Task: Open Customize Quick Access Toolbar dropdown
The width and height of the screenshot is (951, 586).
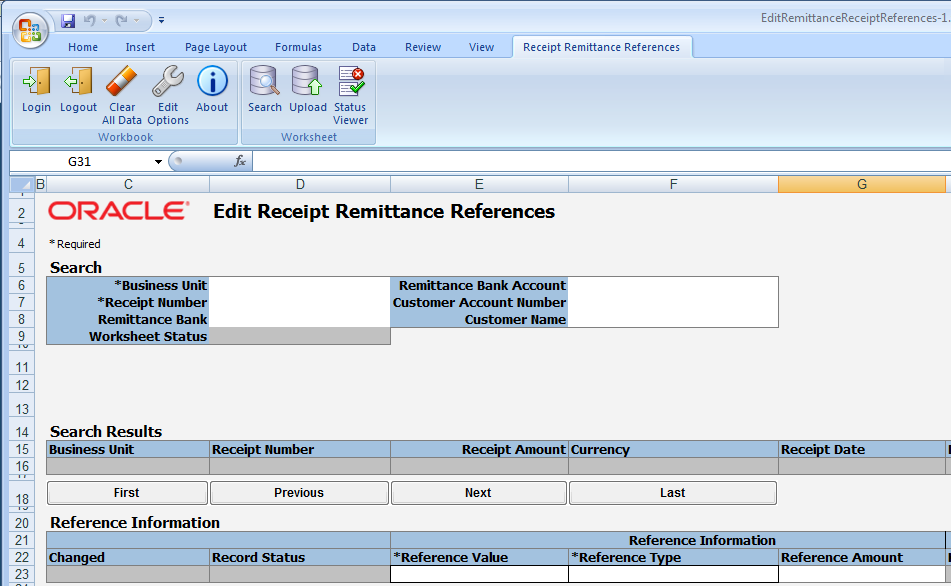Action: point(162,20)
